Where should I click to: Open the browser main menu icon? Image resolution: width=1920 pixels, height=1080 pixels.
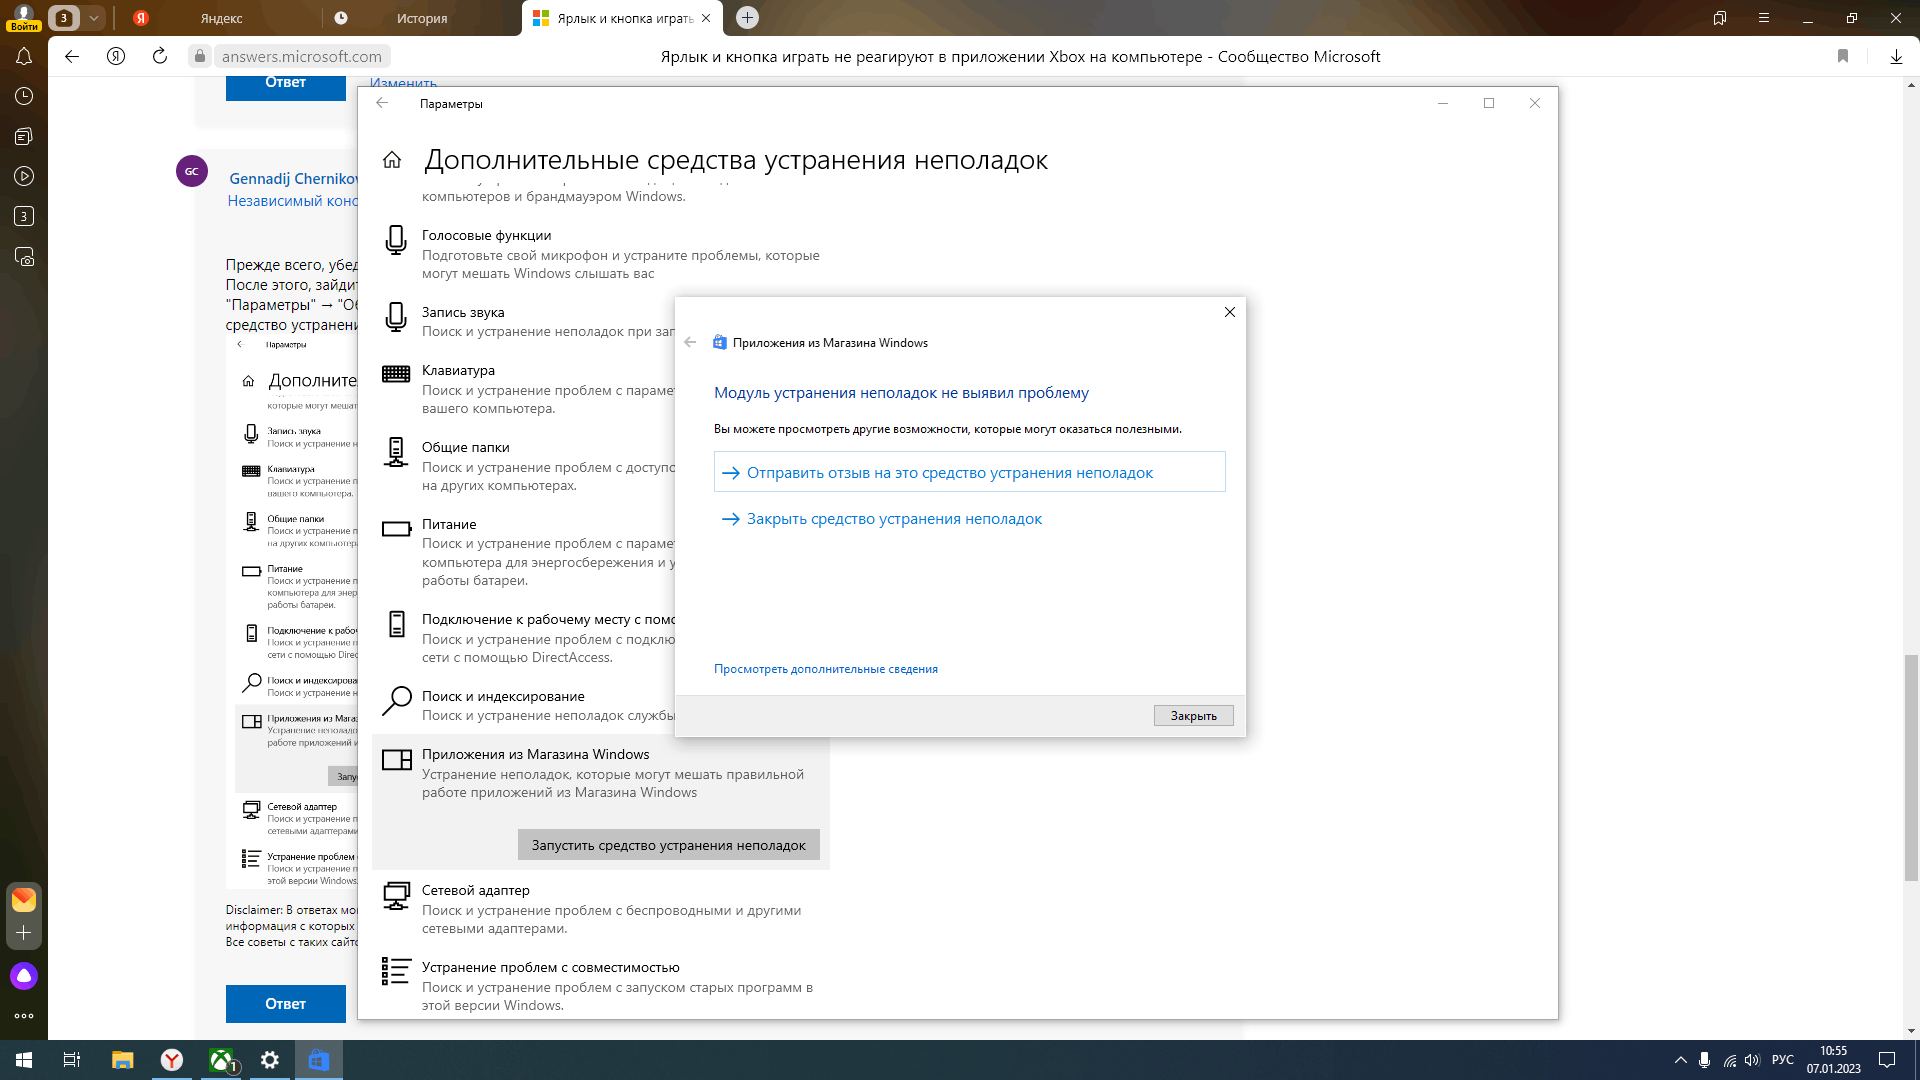tap(1764, 18)
